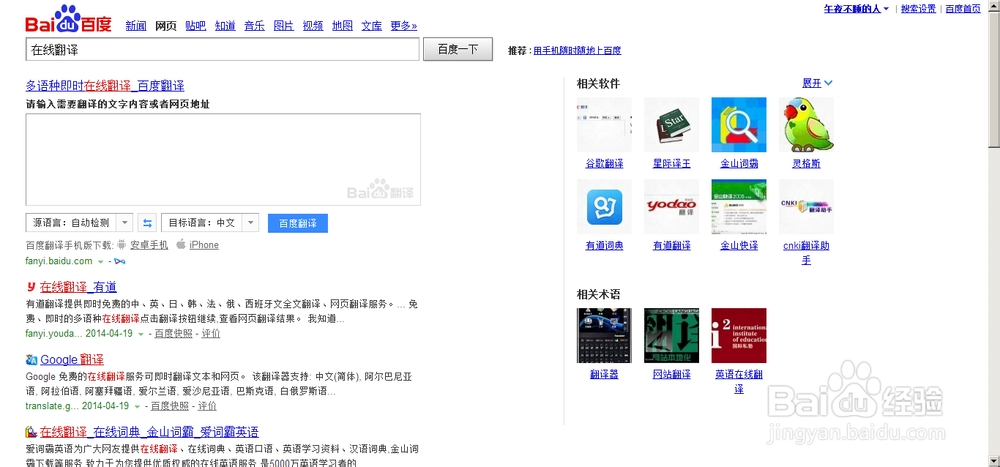Open the 谷歌翻译 software thumbnail icon
Screen dimensions: 1000x467
(604, 124)
